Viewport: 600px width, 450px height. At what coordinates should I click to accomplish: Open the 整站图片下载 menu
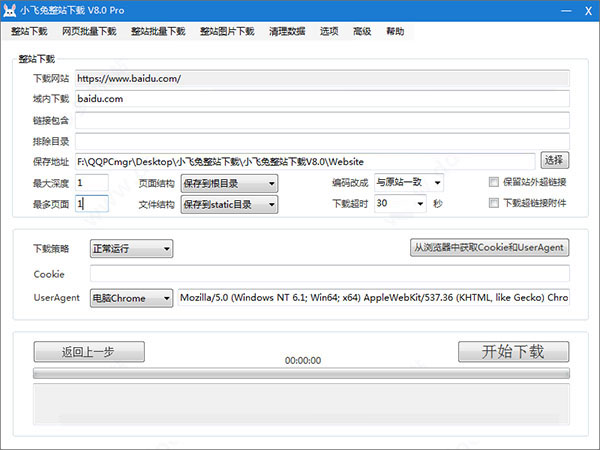point(227,31)
